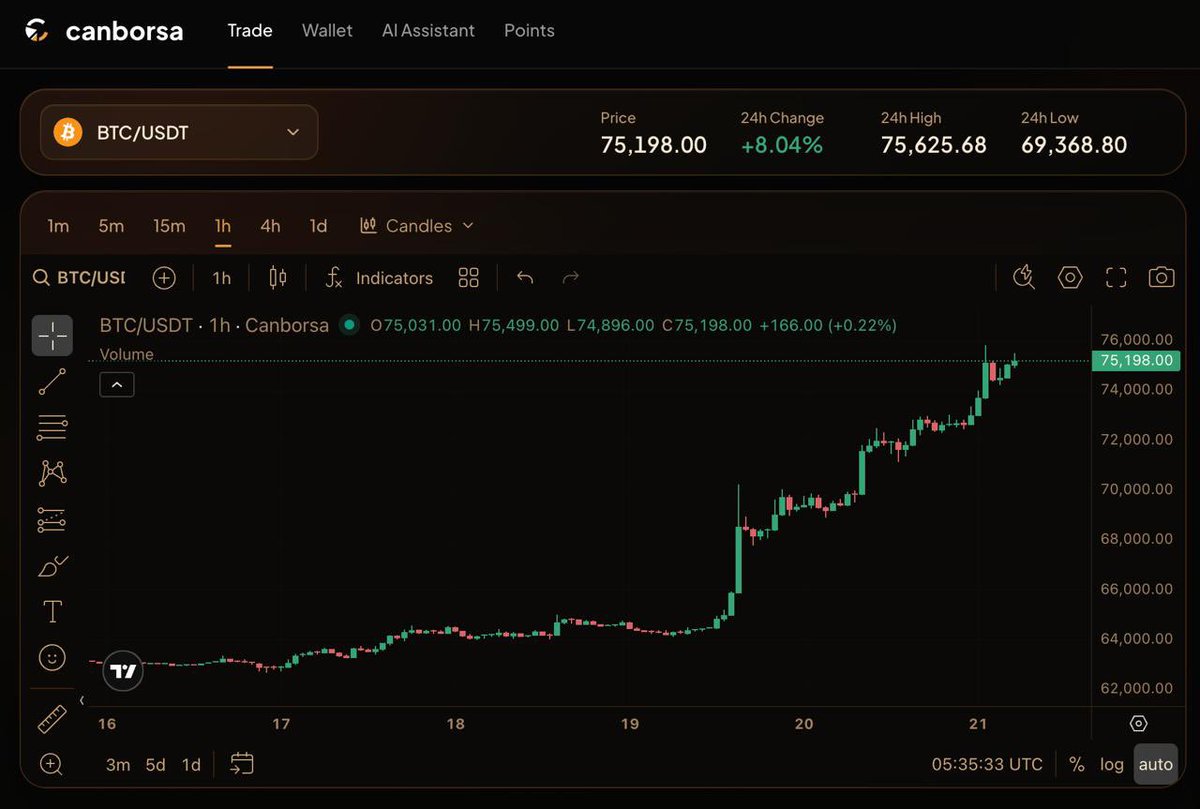This screenshot has width=1200, height=809.
Task: Open the Wallet tab
Action: 327,31
